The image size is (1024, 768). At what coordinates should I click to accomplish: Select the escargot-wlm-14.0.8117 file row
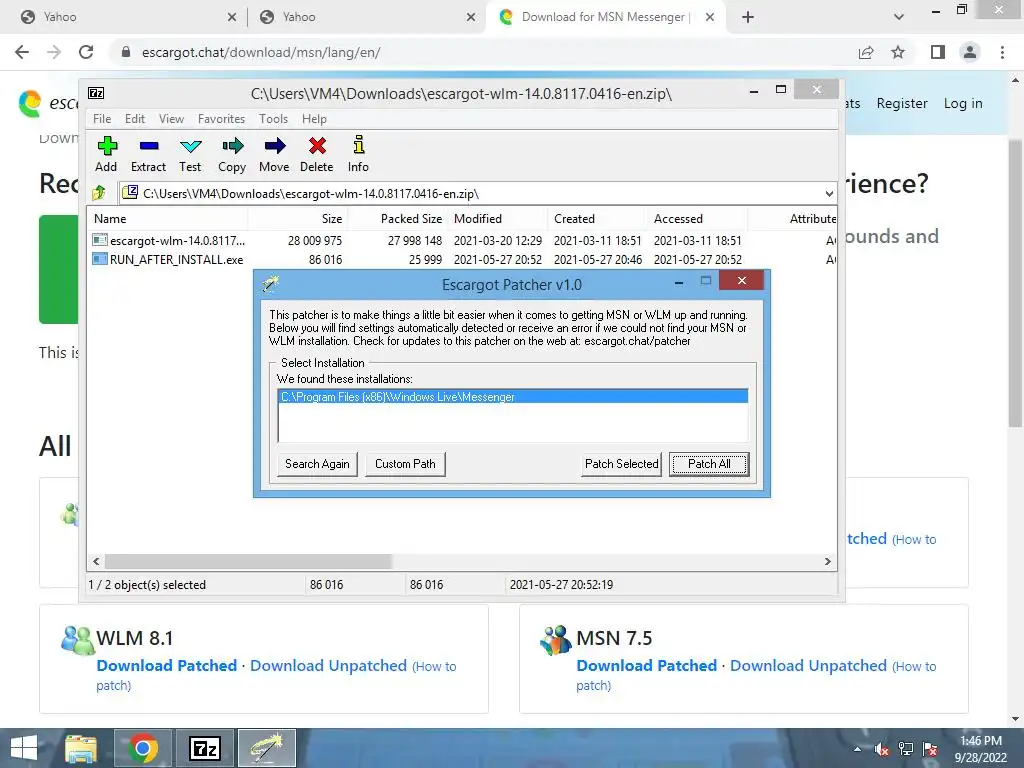click(x=462, y=241)
